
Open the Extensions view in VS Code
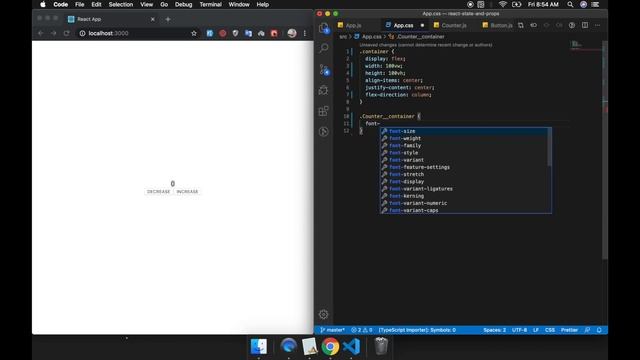point(324,111)
